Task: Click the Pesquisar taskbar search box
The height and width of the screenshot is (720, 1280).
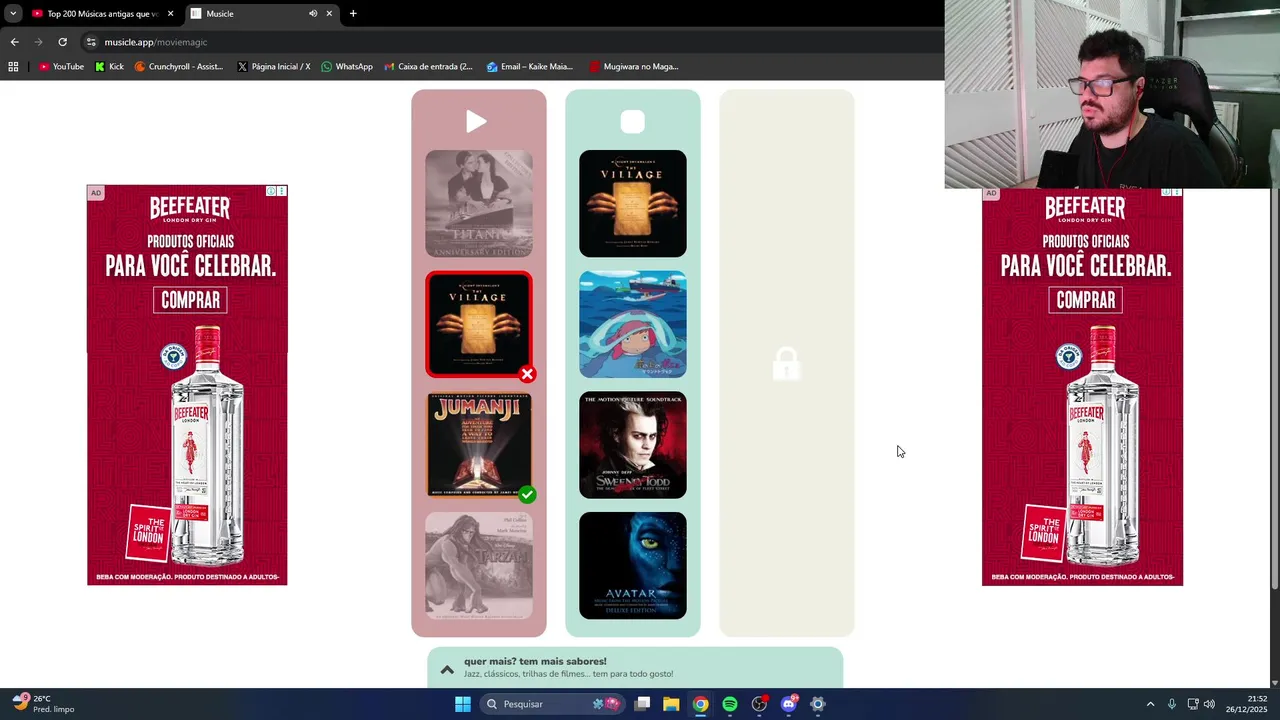Action: point(552,704)
